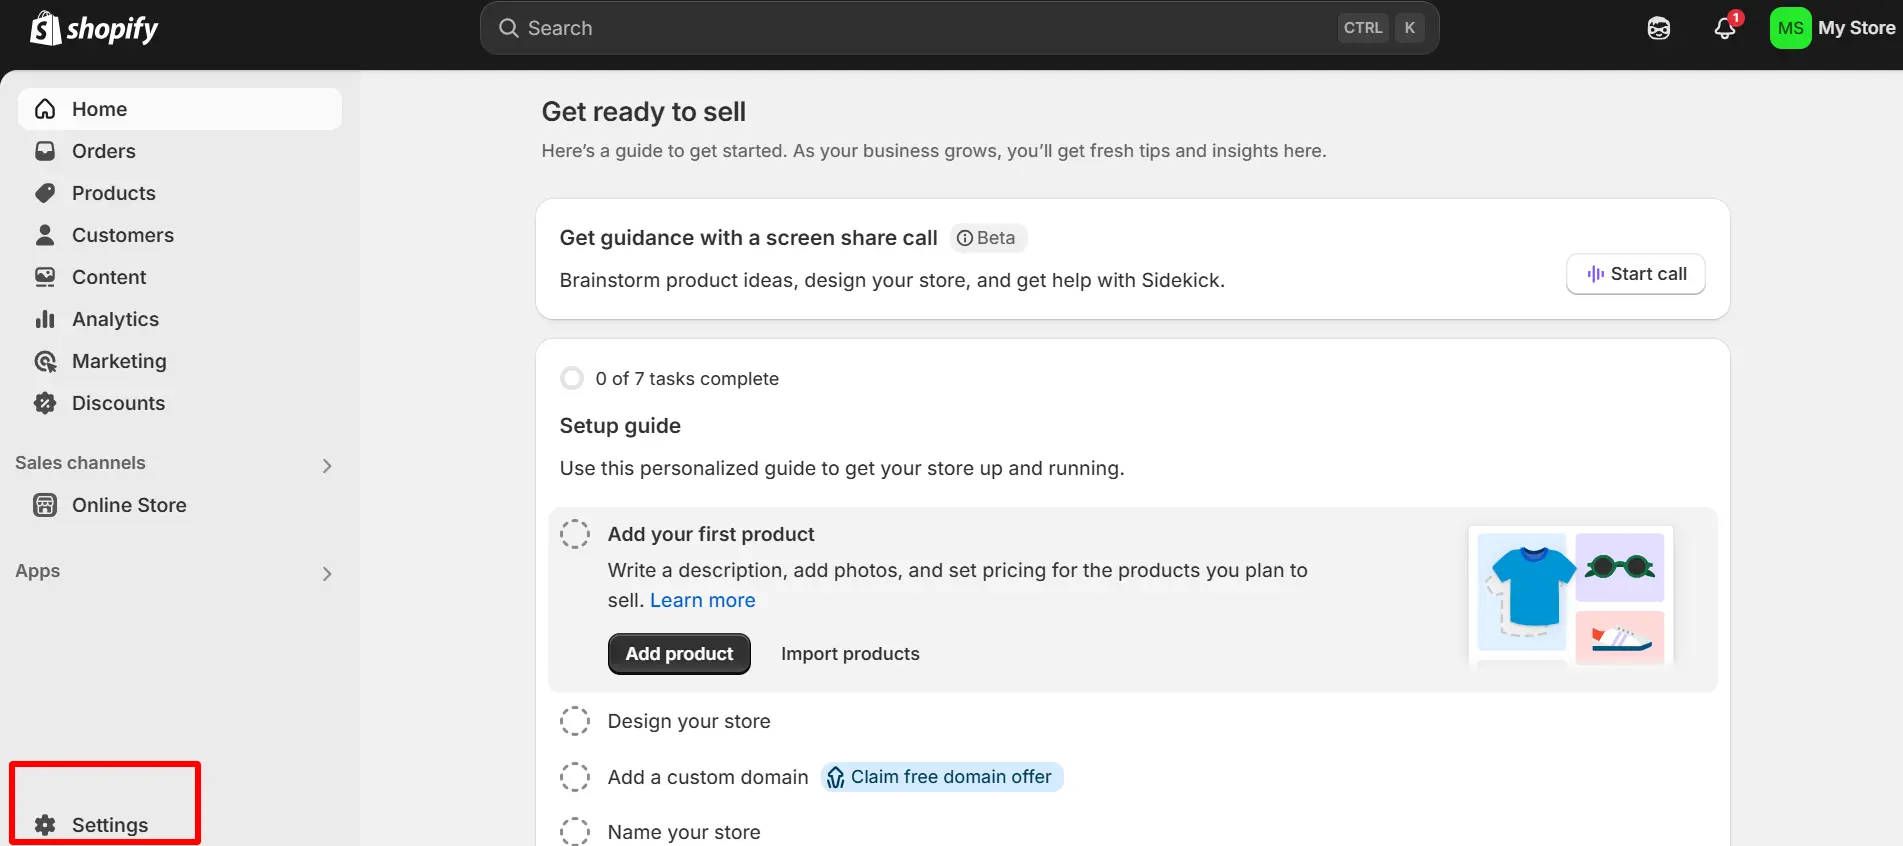
Task: Click the Settings gear icon
Action: click(x=45, y=825)
